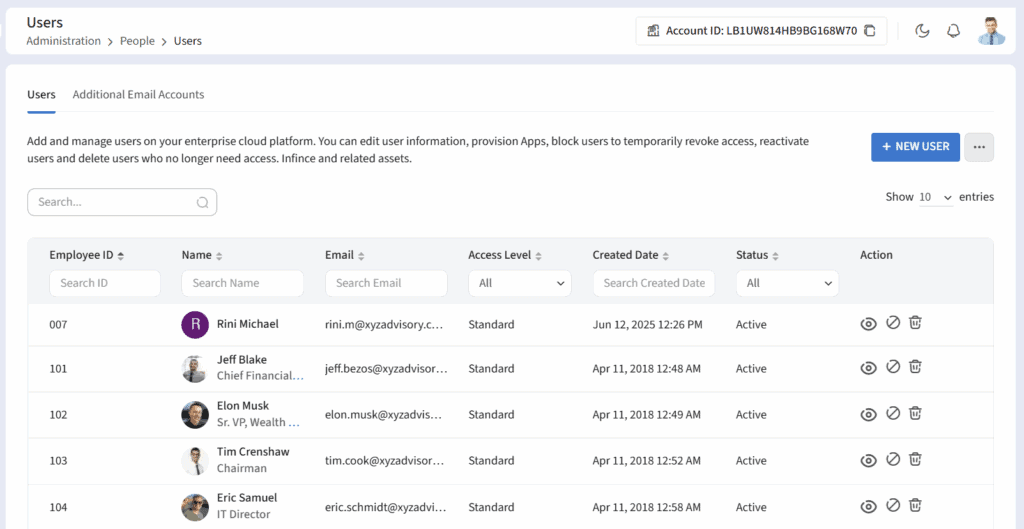Open the notifications bell
Screen dimensions: 1024x529
[953, 31]
